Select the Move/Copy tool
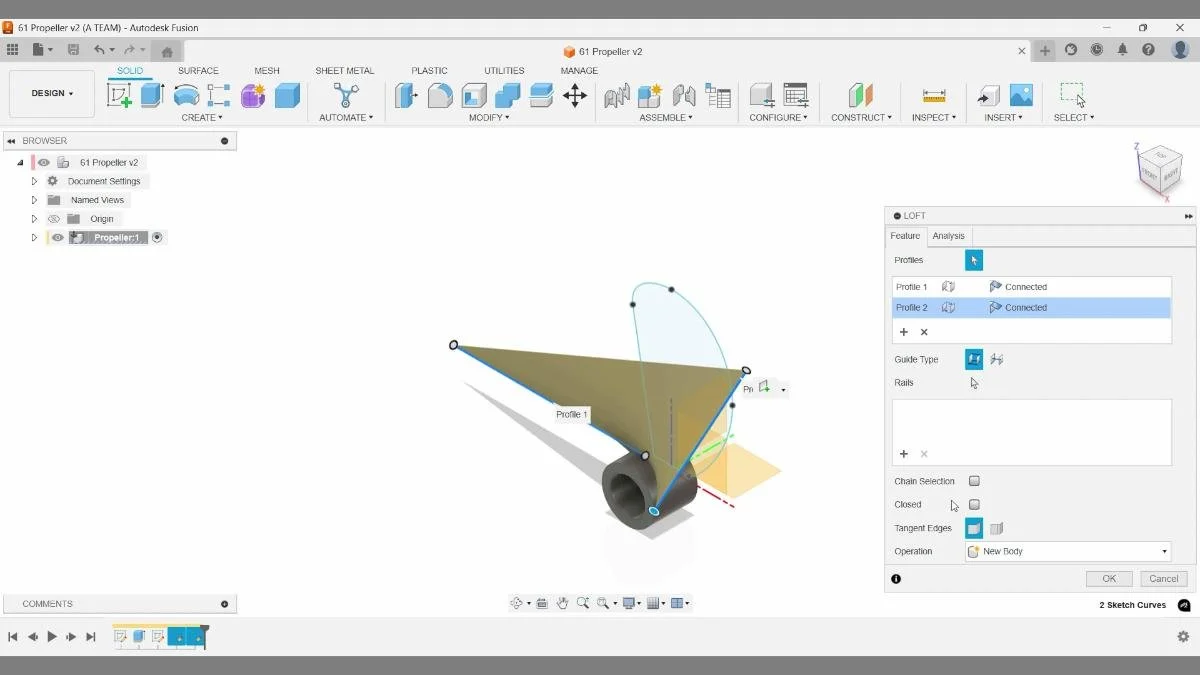Image resolution: width=1200 pixels, height=675 pixels. click(x=575, y=95)
